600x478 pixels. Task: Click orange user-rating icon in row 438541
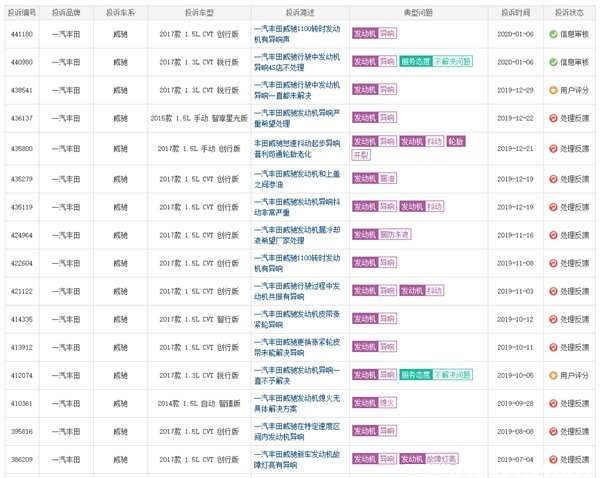coord(553,89)
